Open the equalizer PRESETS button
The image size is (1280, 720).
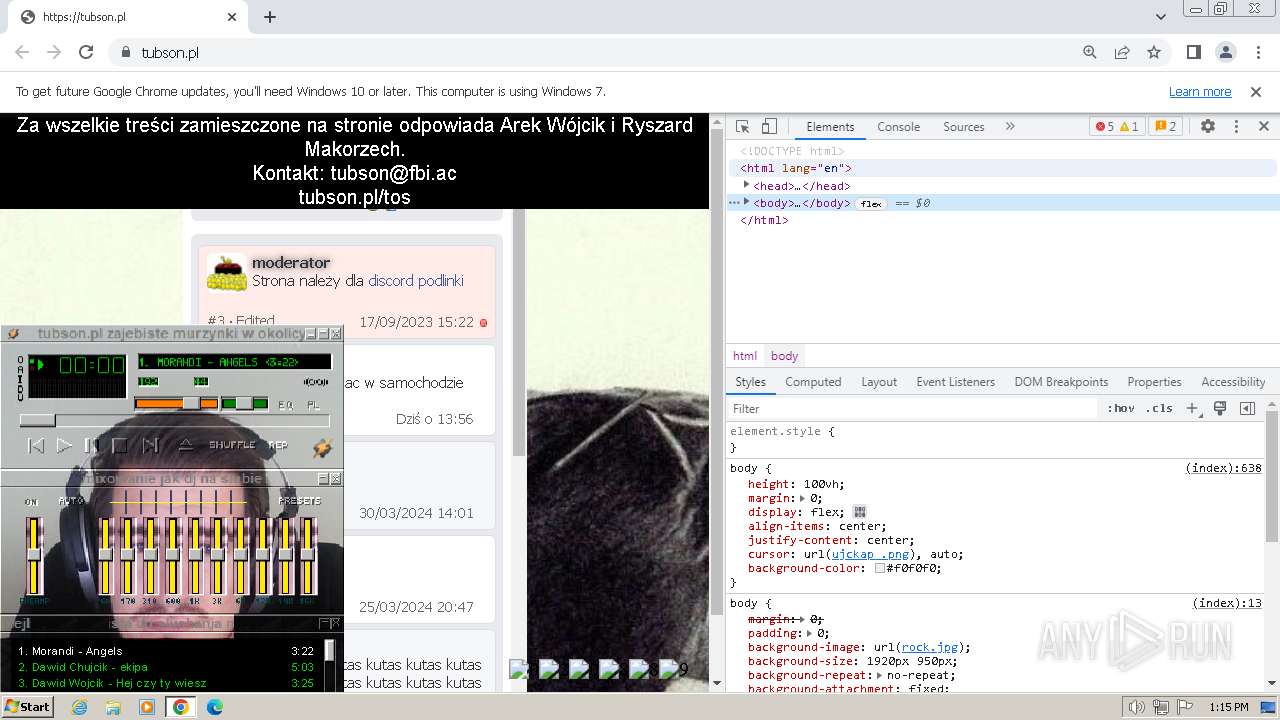click(300, 501)
